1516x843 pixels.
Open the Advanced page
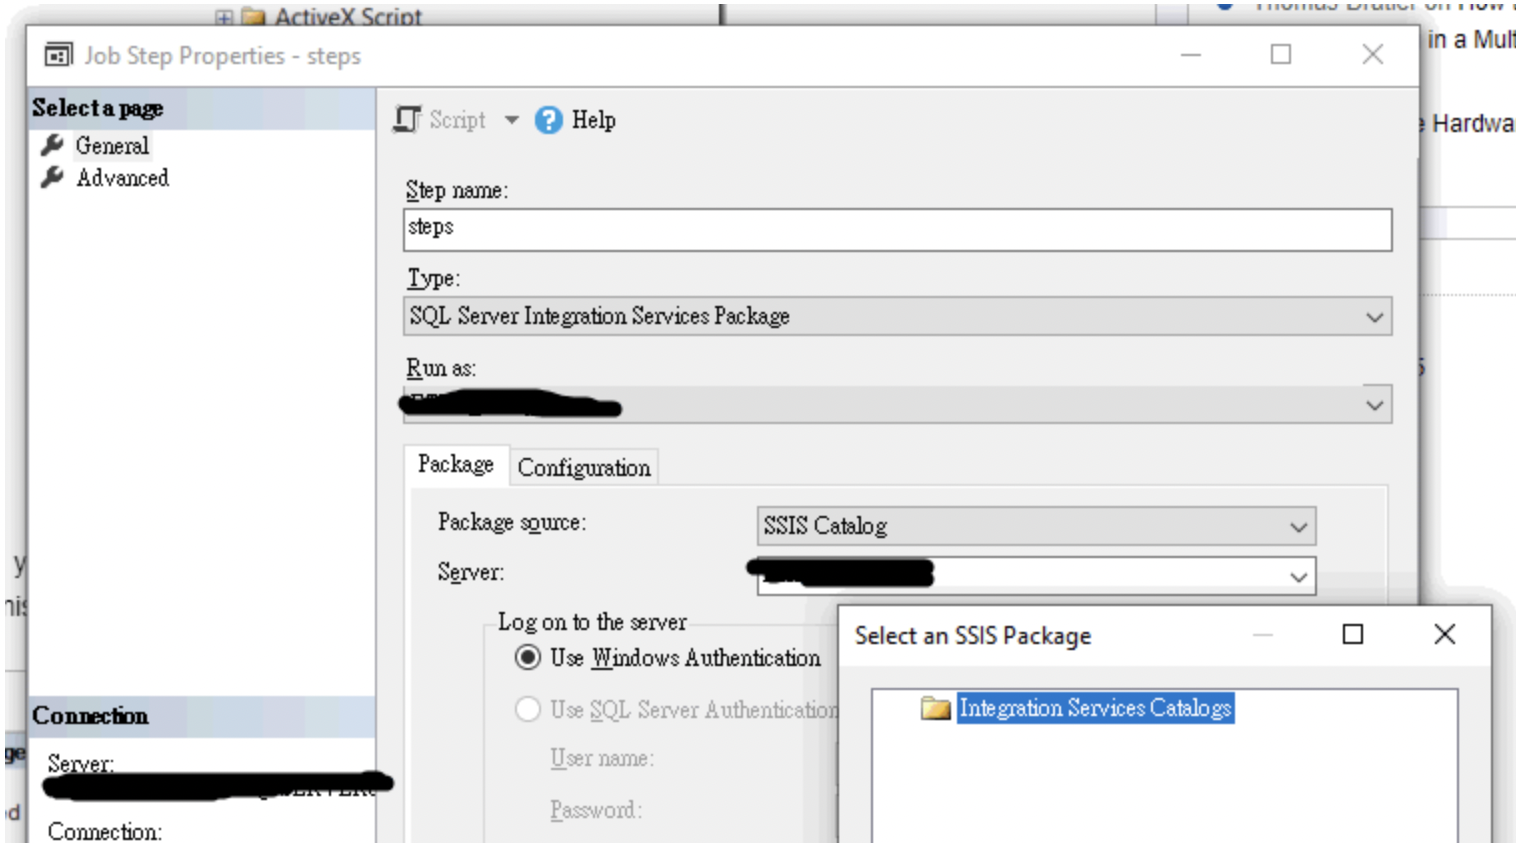pyautogui.click(x=122, y=178)
